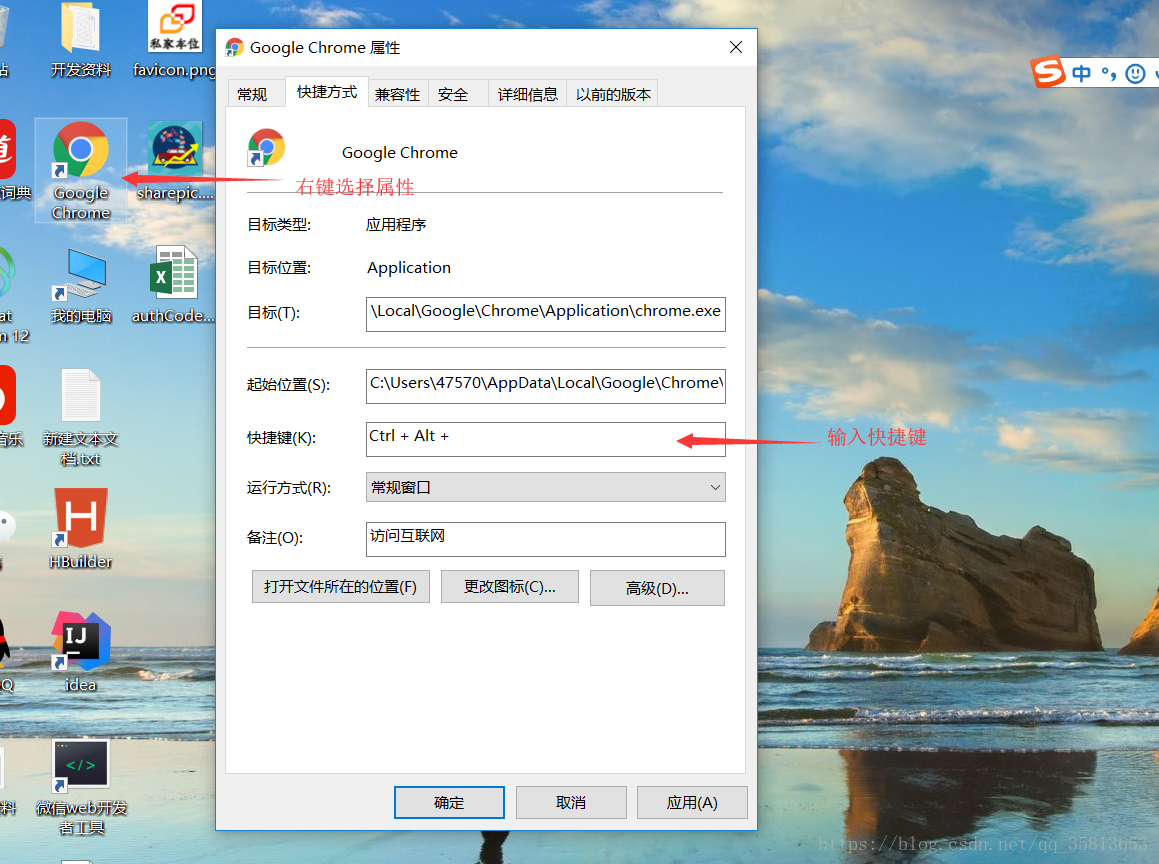This screenshot has height=864, width=1159.
Task: Open 微信web开发者工具 shortcut icon
Action: [x=81, y=788]
